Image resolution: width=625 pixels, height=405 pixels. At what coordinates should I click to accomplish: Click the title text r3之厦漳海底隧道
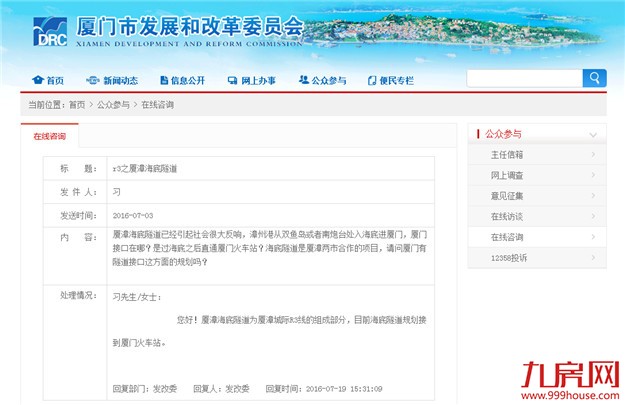pos(145,169)
